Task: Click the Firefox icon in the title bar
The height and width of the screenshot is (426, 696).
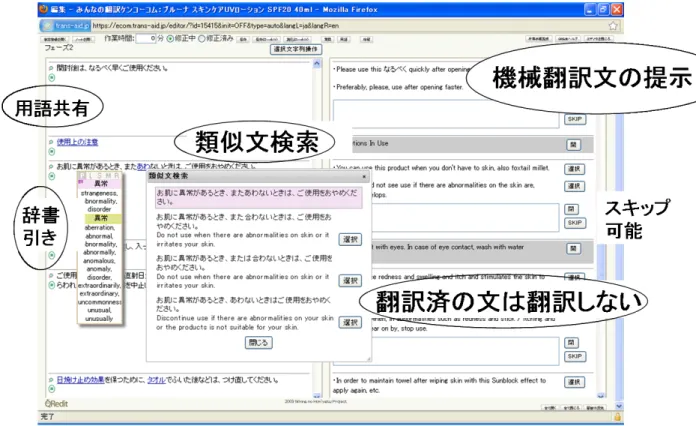Action: pyautogui.click(x=44, y=9)
